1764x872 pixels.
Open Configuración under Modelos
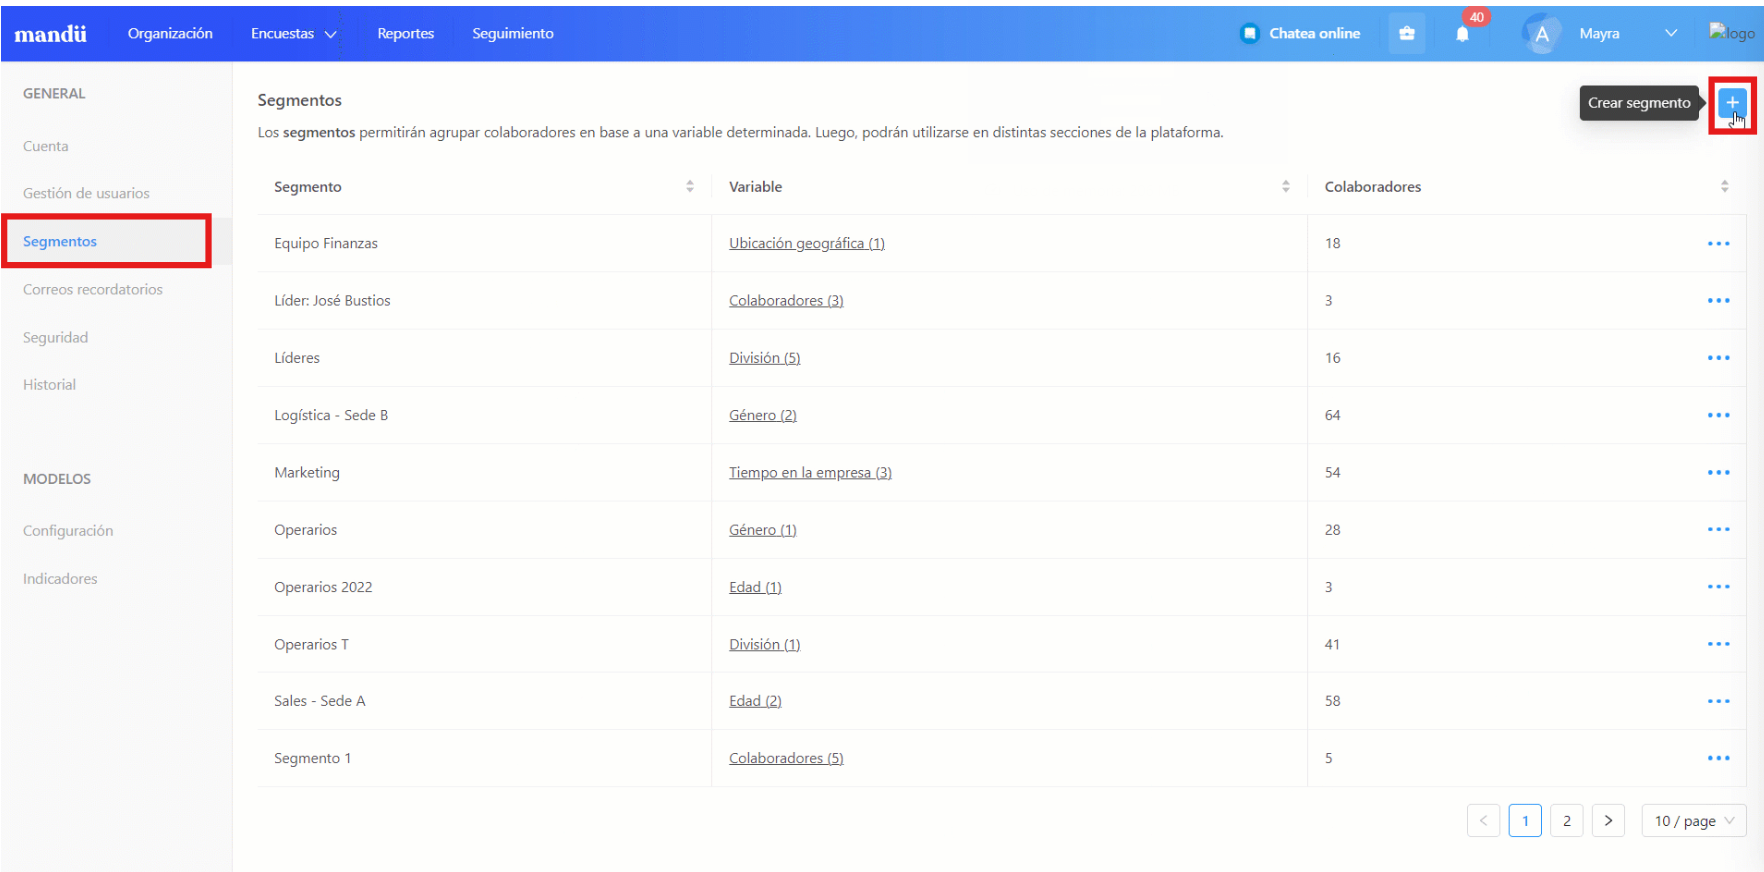pos(68,531)
